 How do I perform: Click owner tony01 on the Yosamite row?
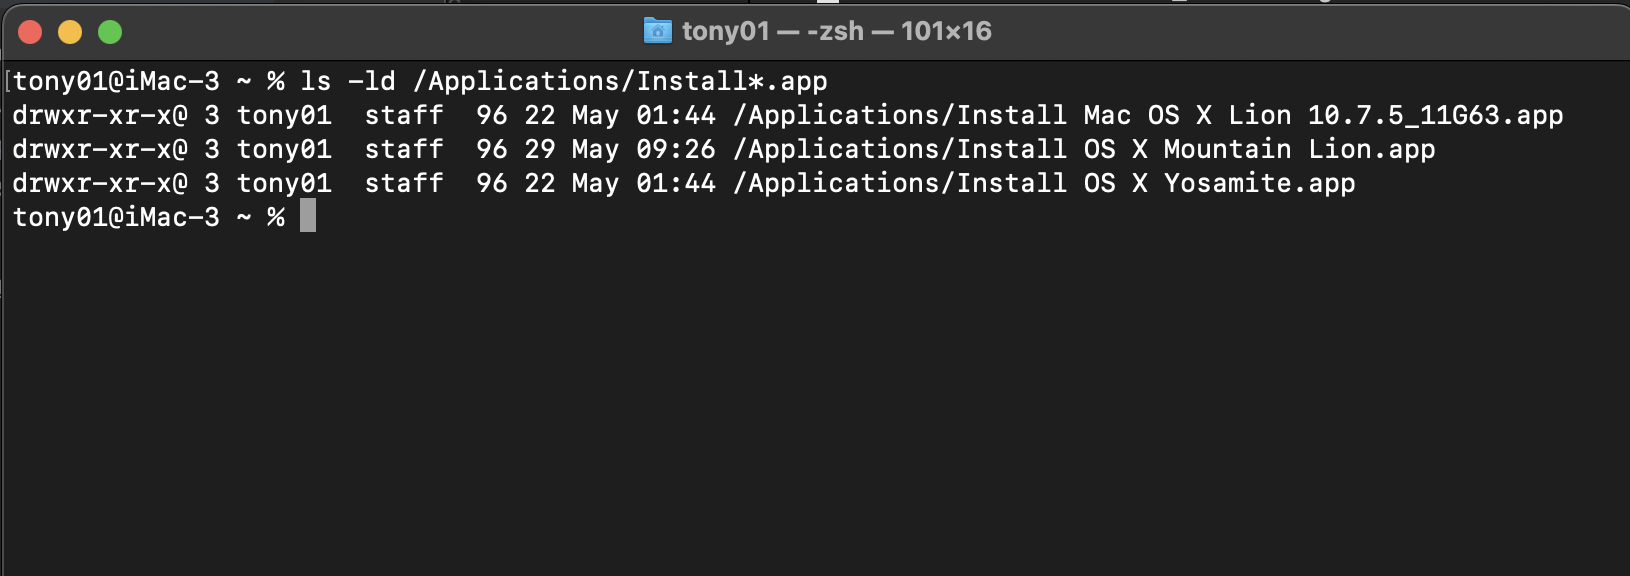(x=284, y=183)
